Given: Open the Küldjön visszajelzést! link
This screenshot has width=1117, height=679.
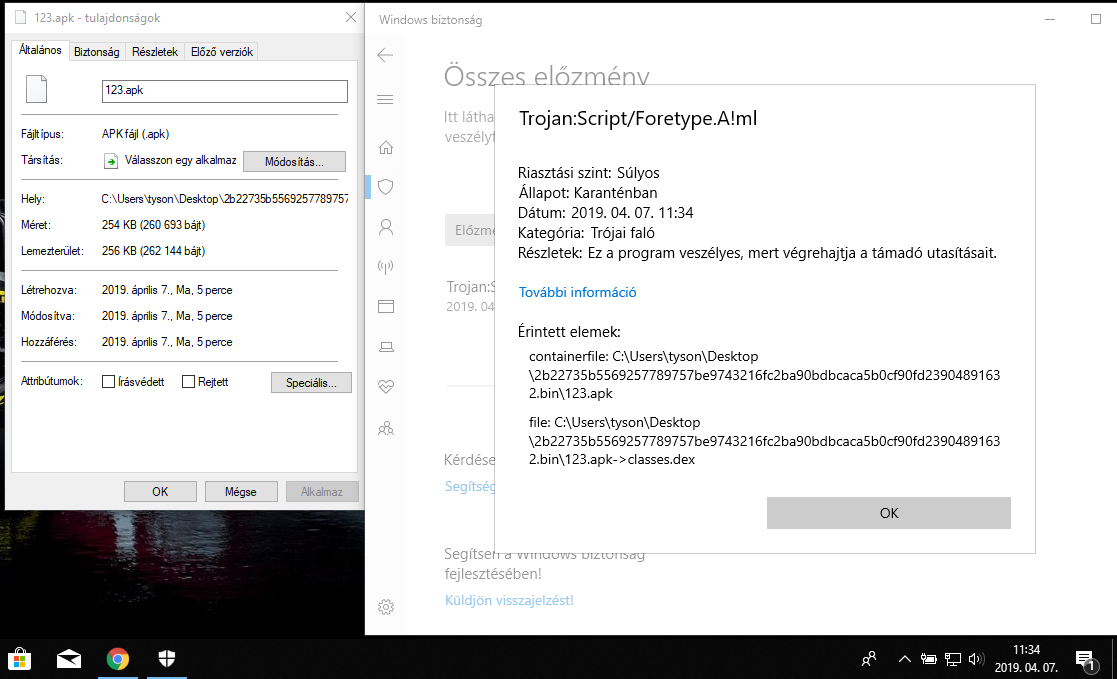Looking at the screenshot, I should [x=509, y=601].
